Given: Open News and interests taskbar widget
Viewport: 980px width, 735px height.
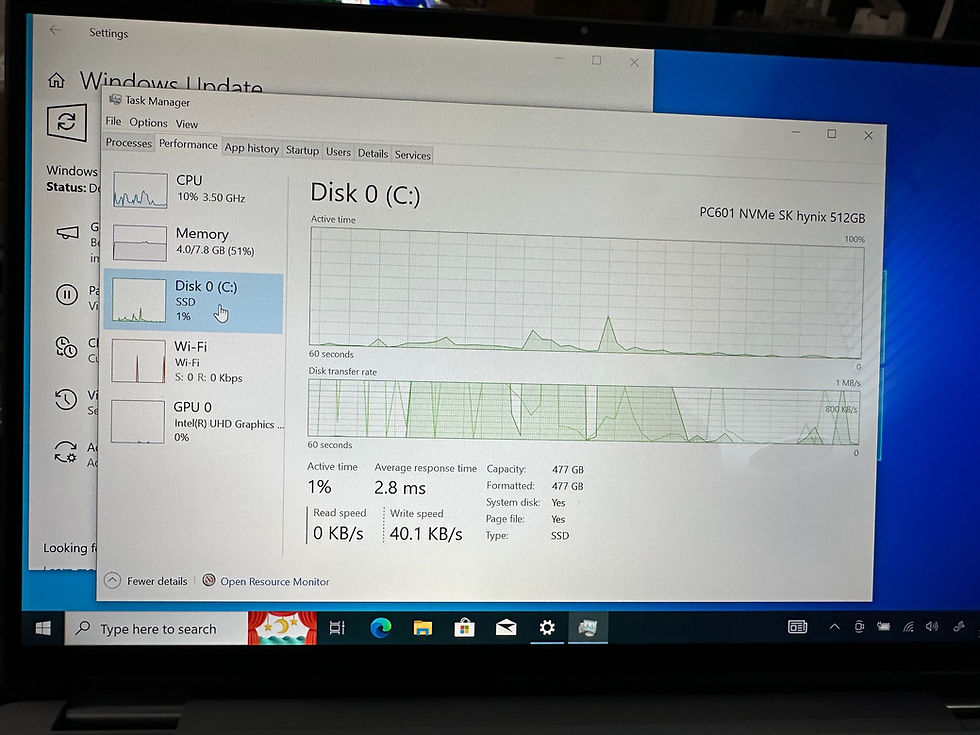Looking at the screenshot, I should [x=798, y=627].
